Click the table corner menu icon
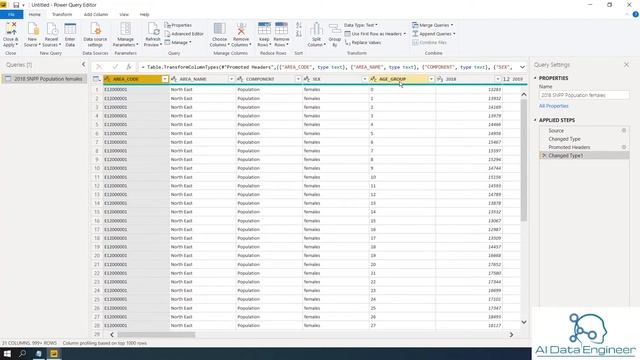 (x=96, y=79)
